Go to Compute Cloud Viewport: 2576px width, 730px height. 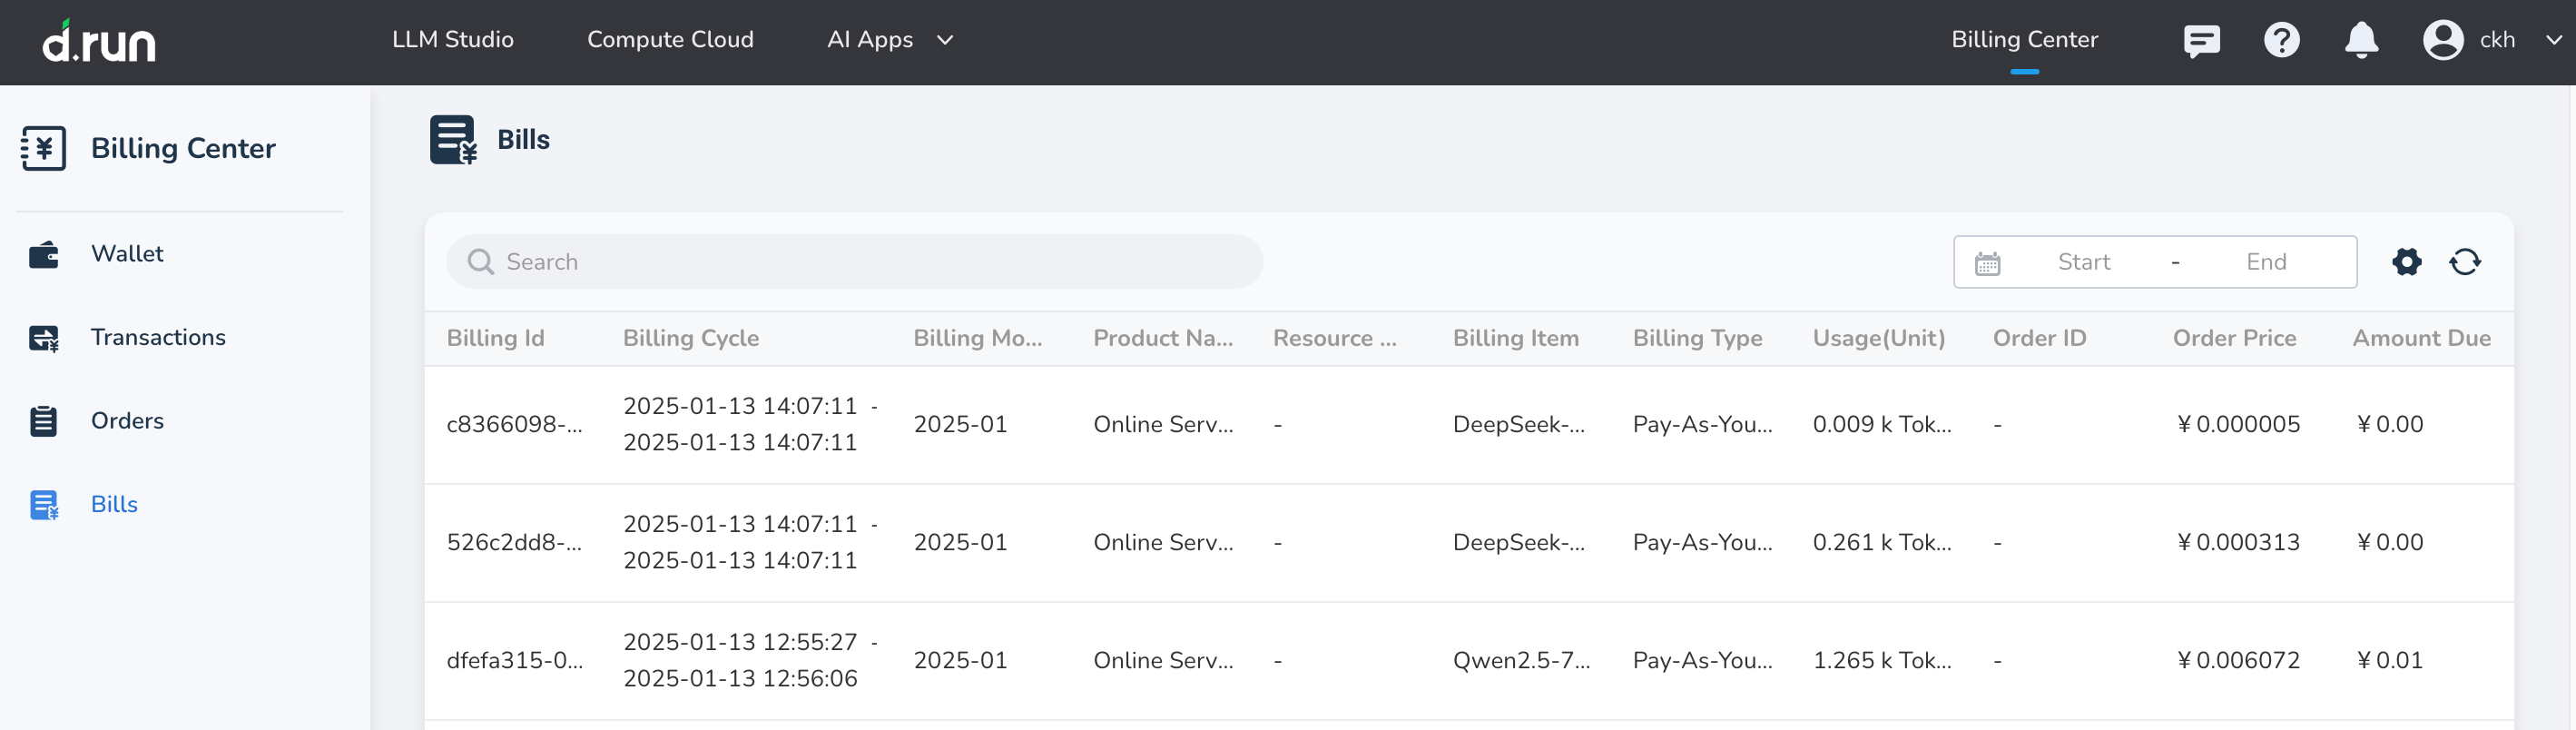(670, 40)
